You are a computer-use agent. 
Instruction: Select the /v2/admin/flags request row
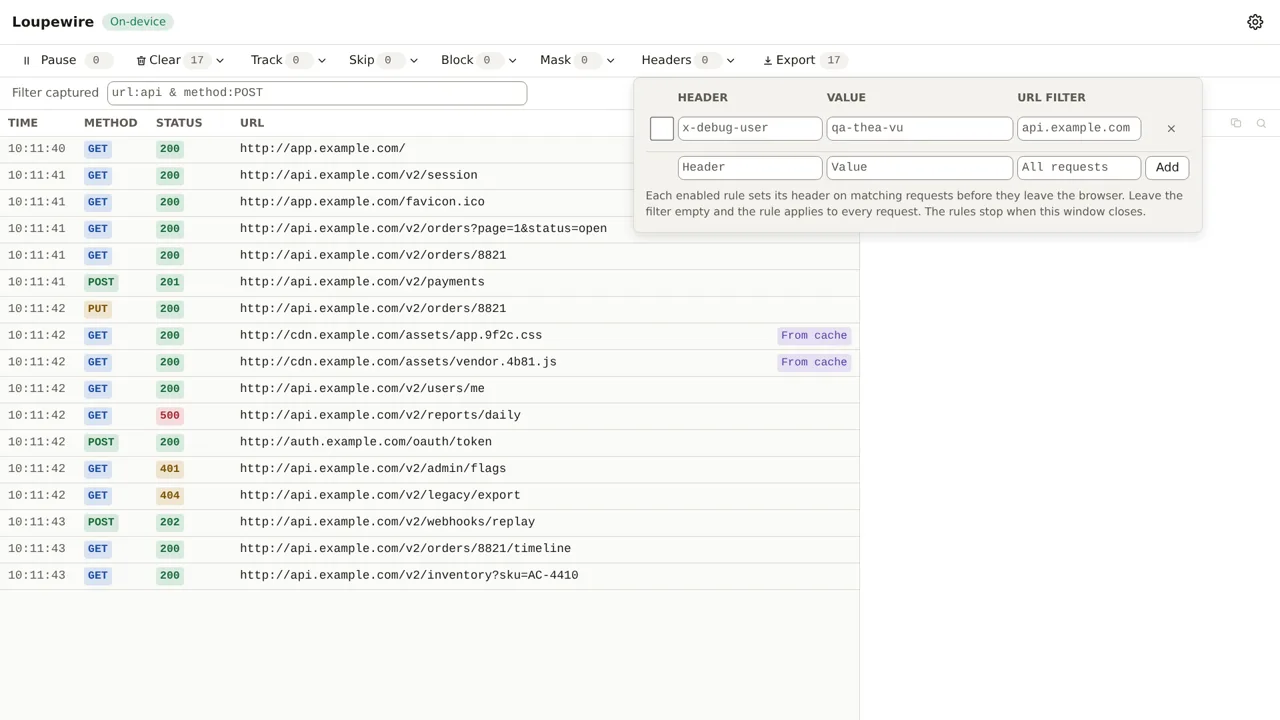[429, 469]
